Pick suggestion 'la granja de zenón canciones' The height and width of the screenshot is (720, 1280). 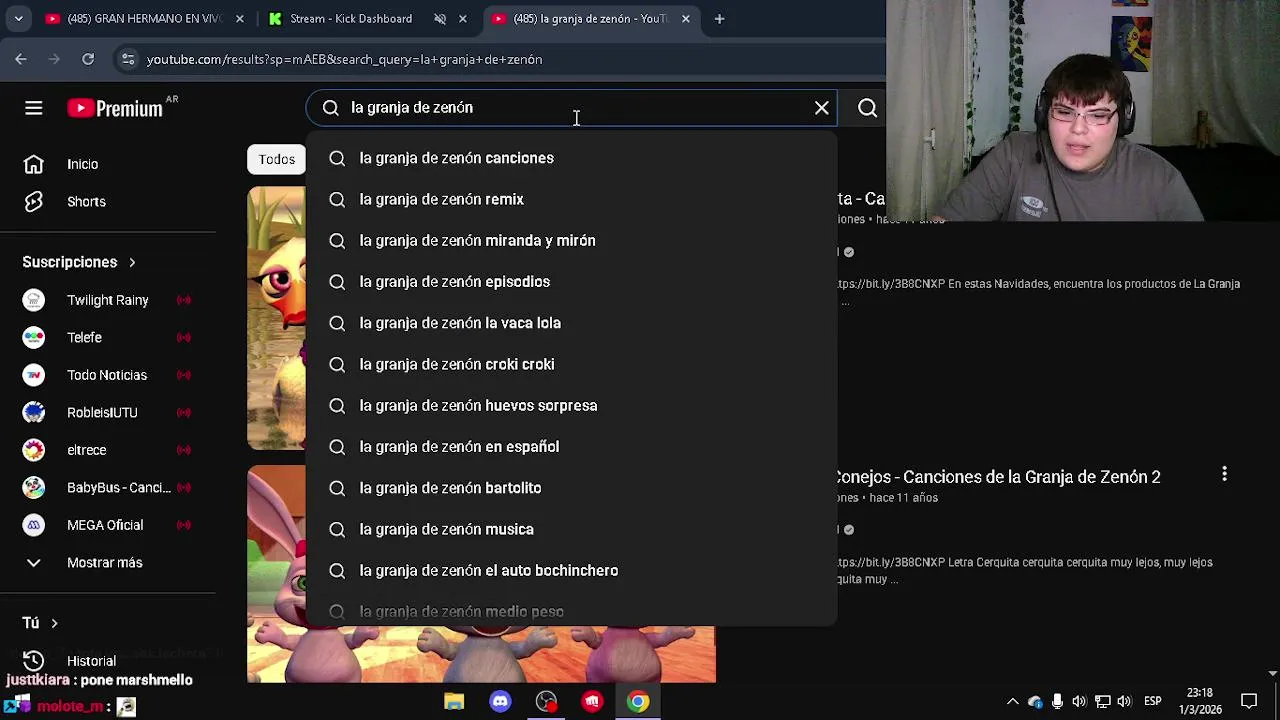pos(571,158)
